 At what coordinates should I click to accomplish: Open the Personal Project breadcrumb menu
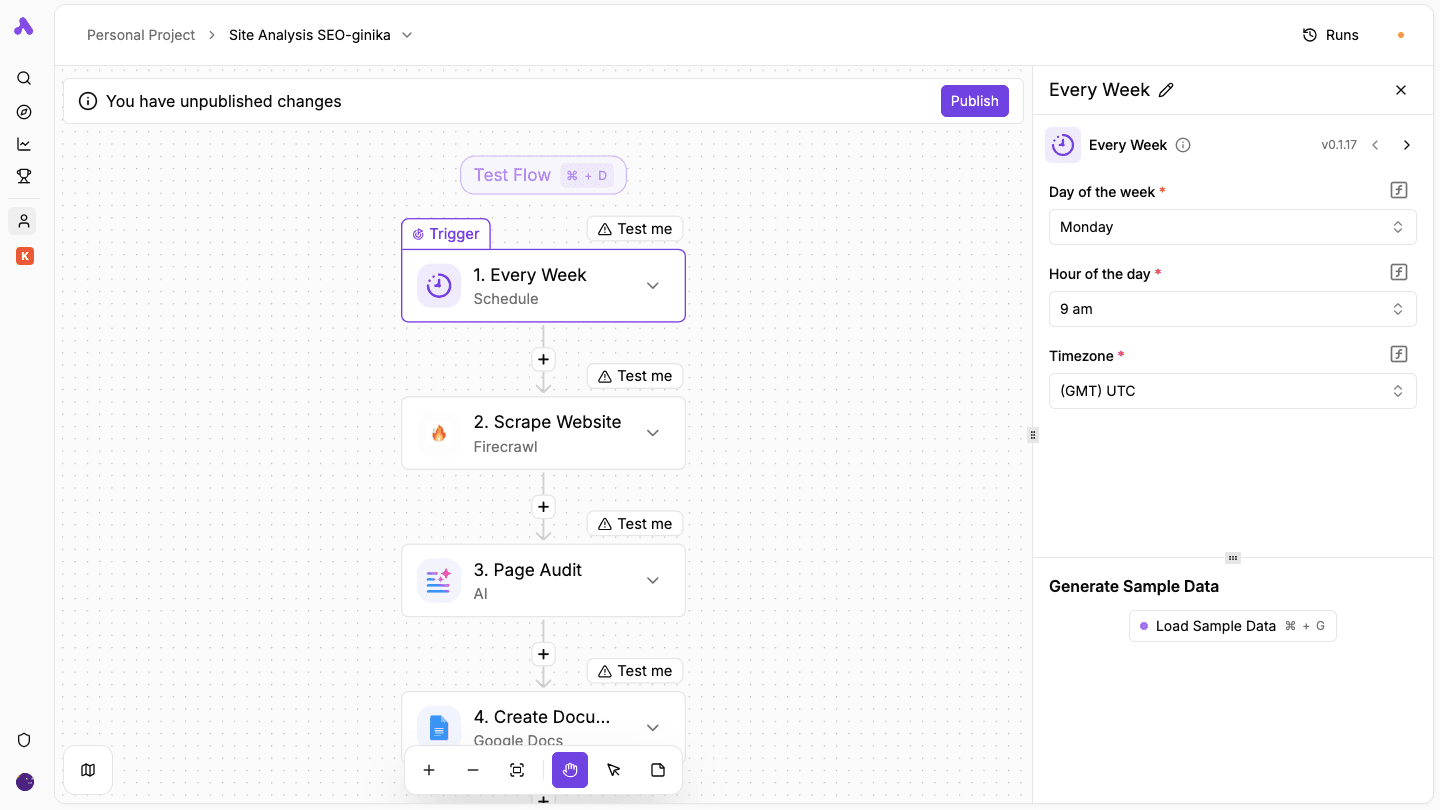click(x=141, y=34)
